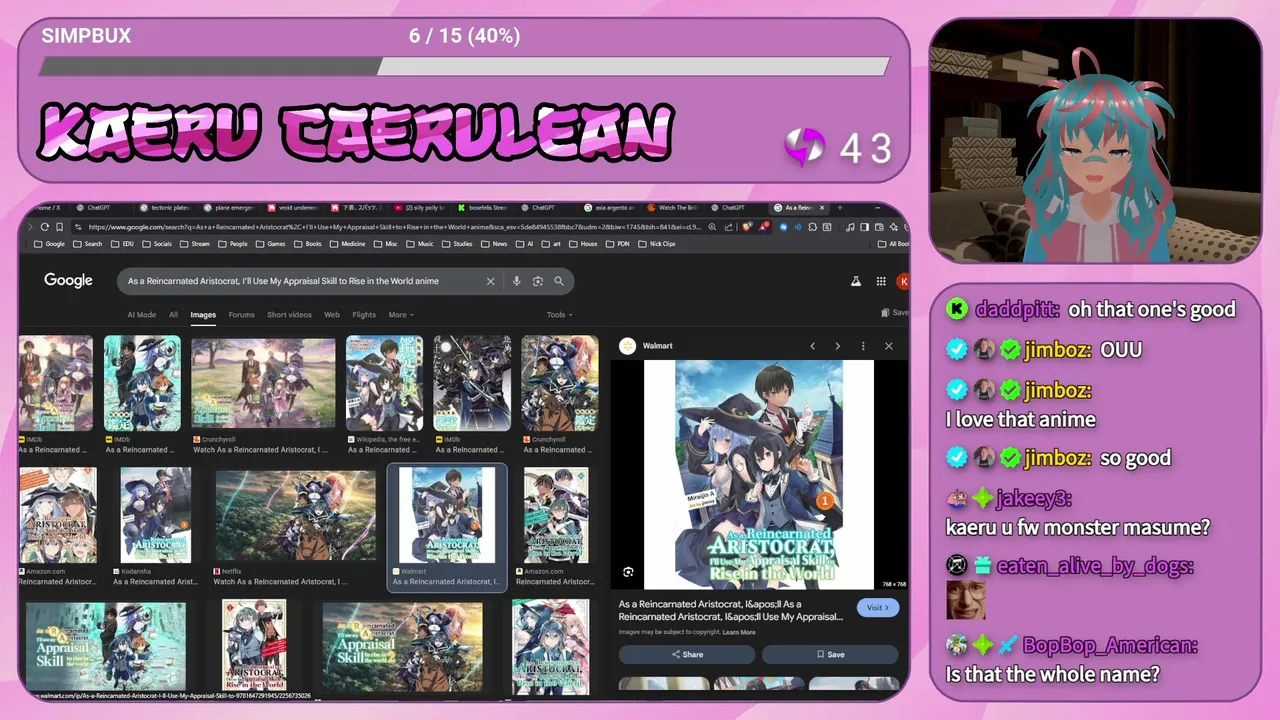
Task: Open a new browser tab
Action: (x=840, y=208)
